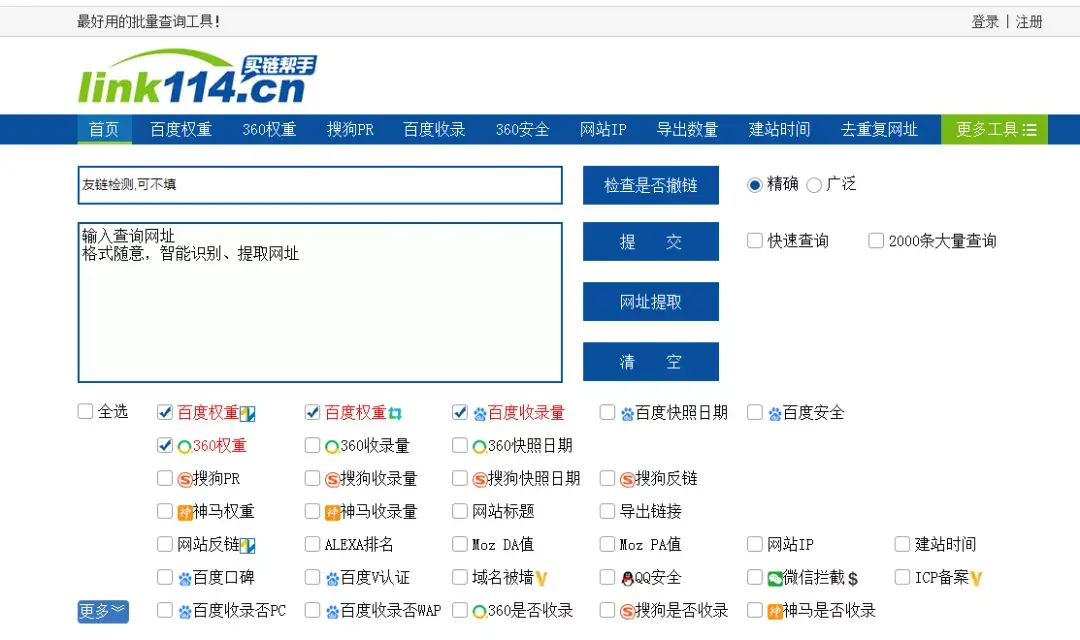The image size is (1080, 640).
Task: Click the Sogou icon beside 搜狗是否收录
Action: tap(627, 612)
